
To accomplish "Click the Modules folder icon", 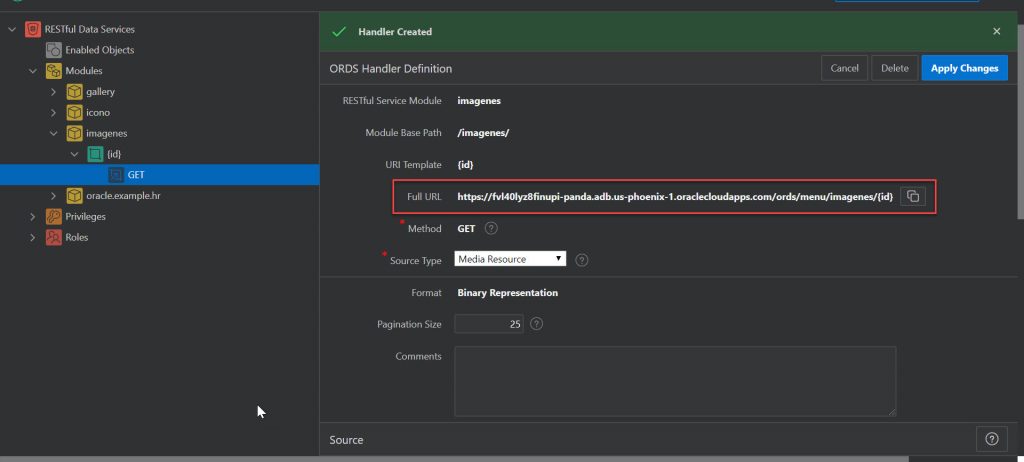I will point(54,71).
